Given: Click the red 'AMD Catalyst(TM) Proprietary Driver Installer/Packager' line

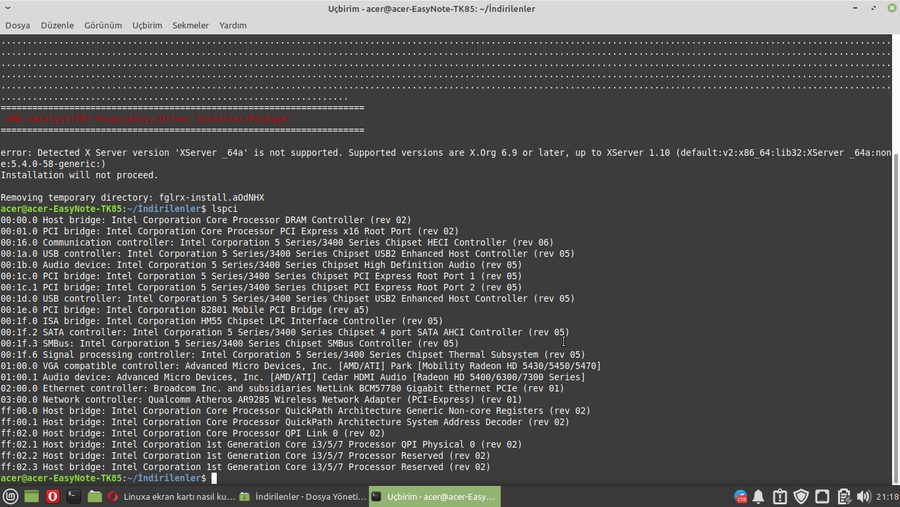Looking at the screenshot, I should point(148,119).
